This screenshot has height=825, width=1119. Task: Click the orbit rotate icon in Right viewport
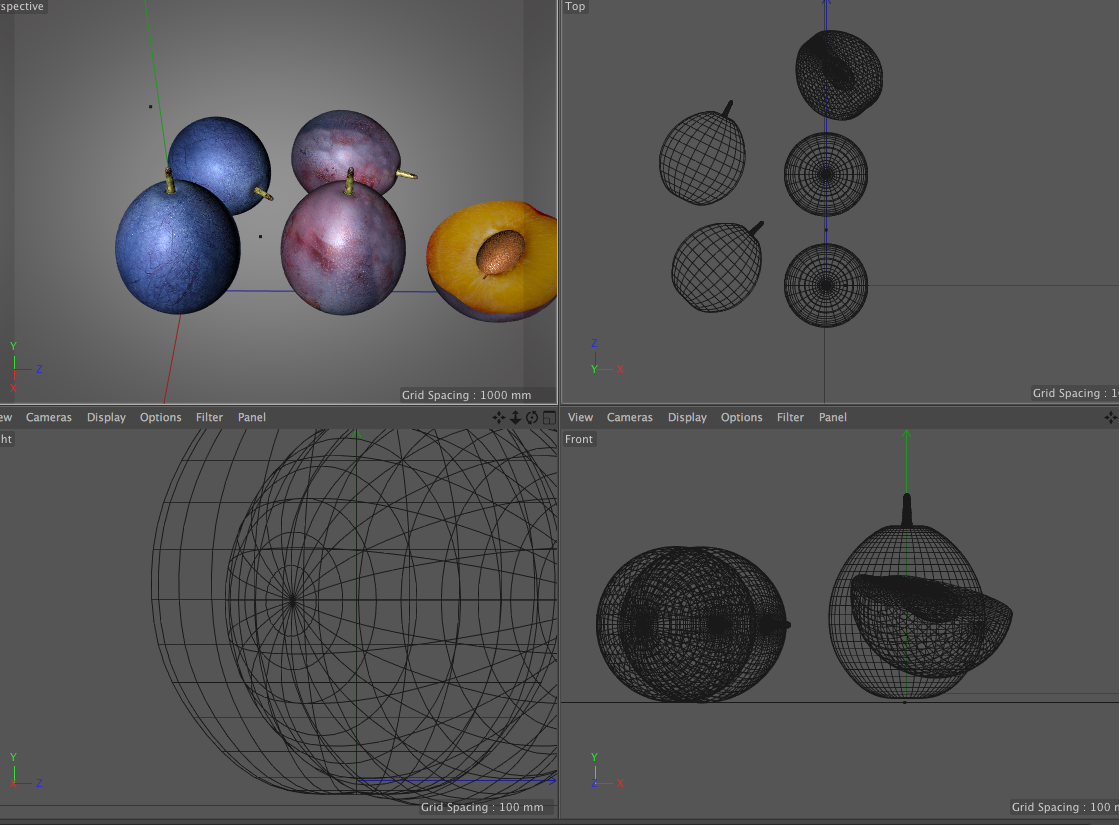pos(532,418)
